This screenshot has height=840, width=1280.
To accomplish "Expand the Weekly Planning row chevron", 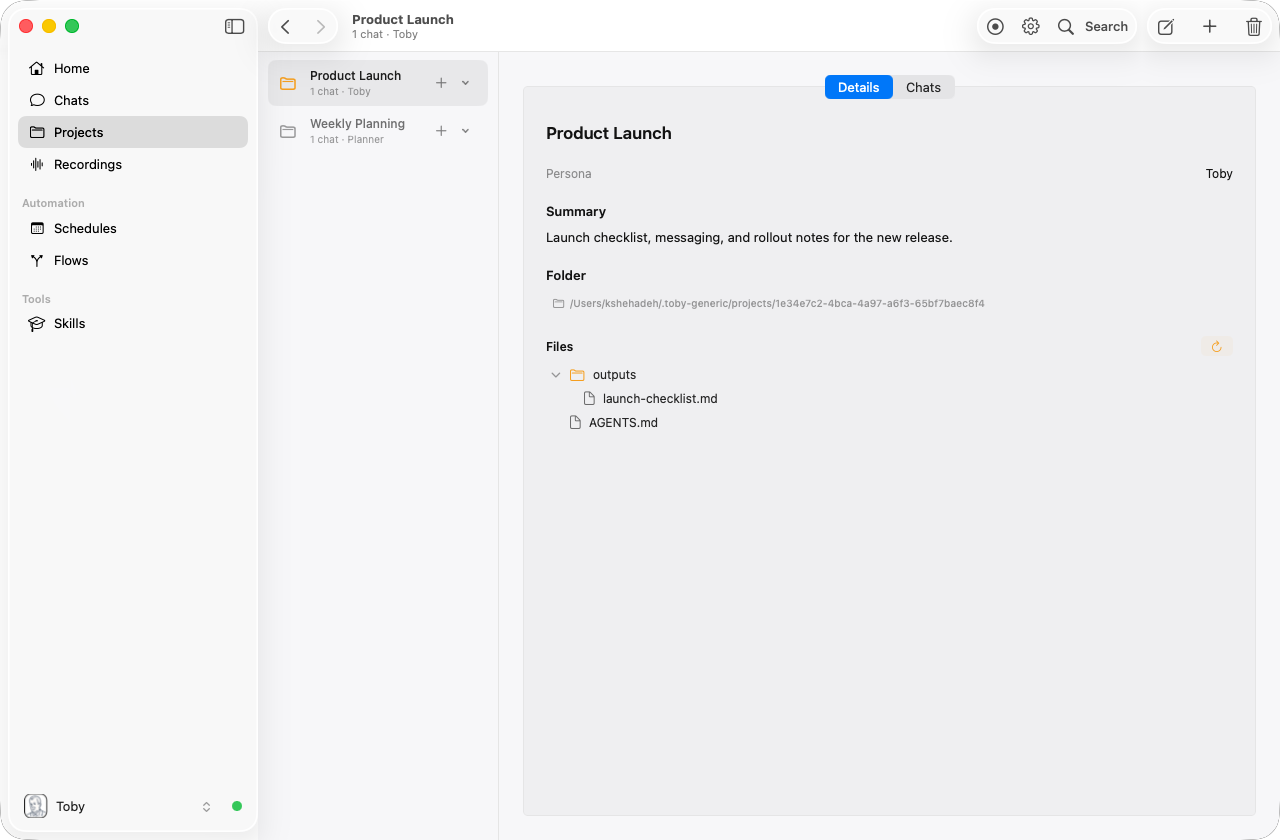I will click(x=465, y=131).
